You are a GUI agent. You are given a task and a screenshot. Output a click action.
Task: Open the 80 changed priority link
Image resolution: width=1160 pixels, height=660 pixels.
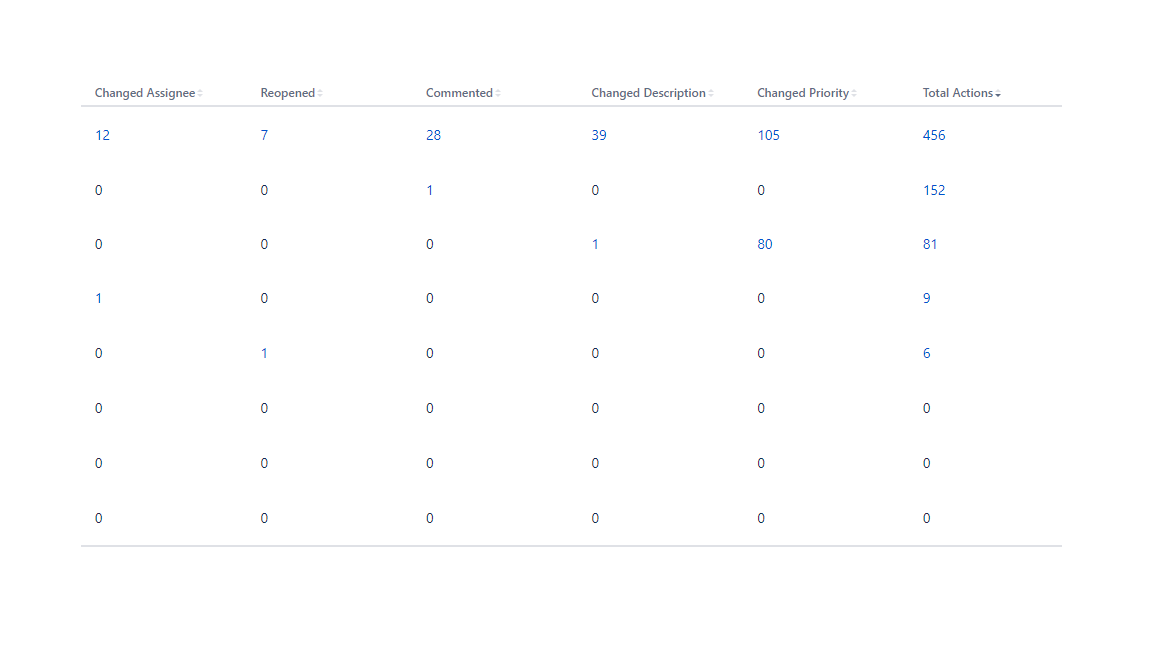[x=765, y=244]
